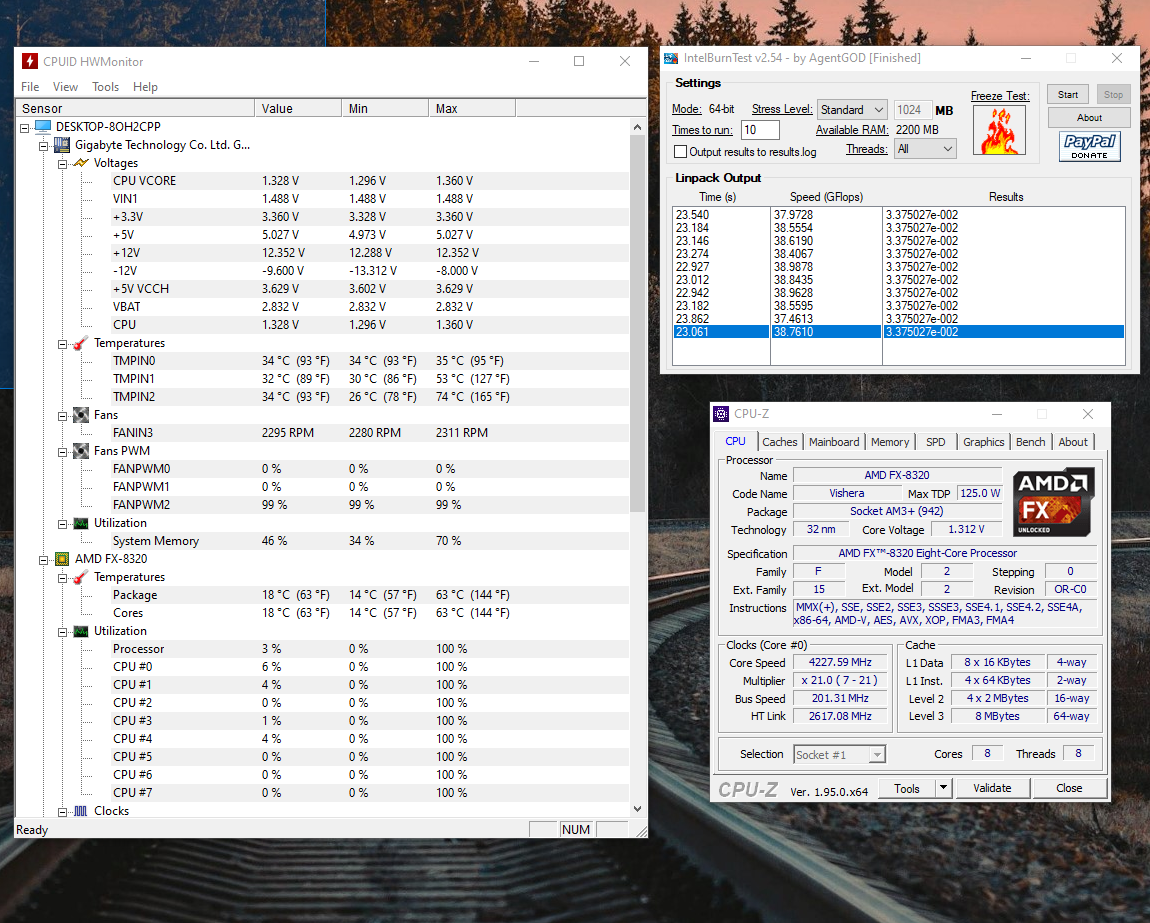Viewport: 1150px width, 923px height.
Task: Click the Voltages lightning icon
Action: [81, 163]
